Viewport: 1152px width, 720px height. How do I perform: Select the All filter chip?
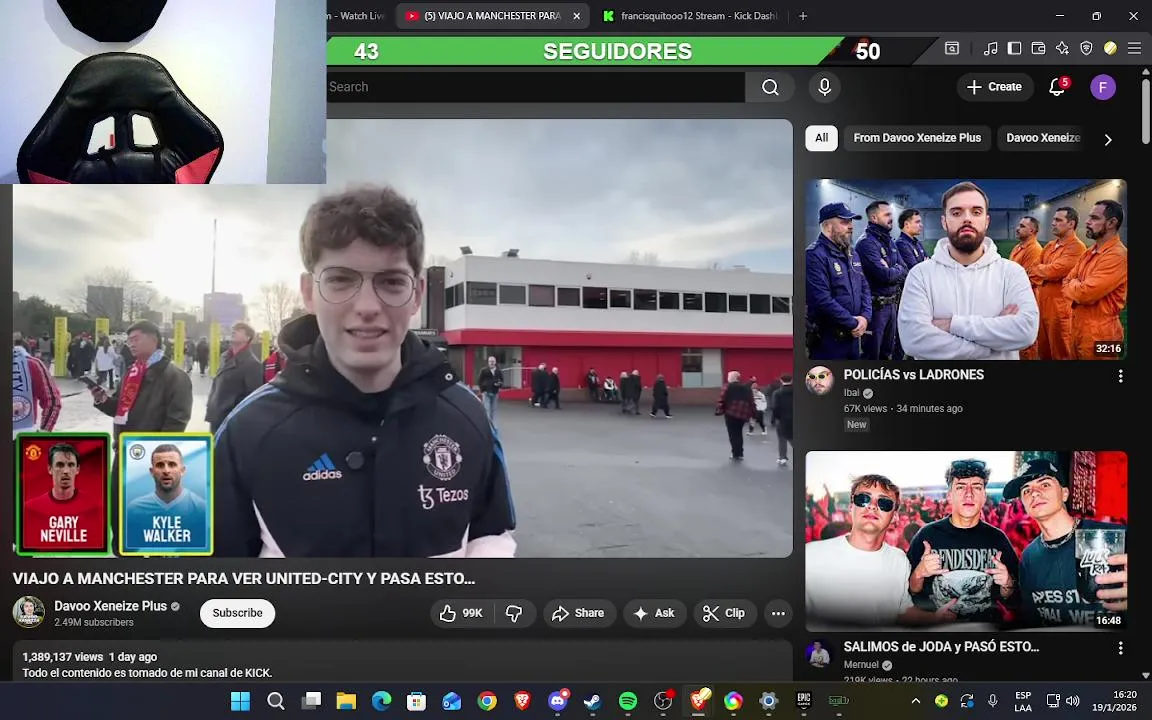(x=821, y=137)
